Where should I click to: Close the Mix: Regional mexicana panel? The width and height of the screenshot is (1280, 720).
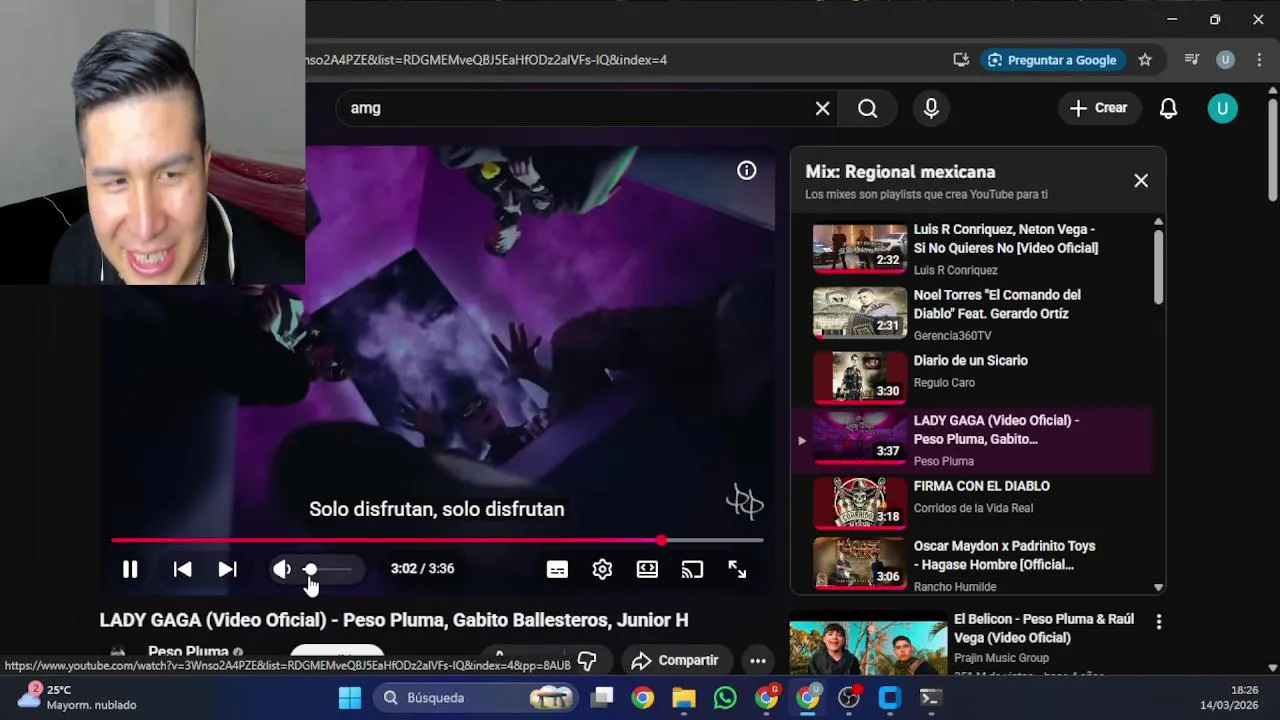(1141, 181)
